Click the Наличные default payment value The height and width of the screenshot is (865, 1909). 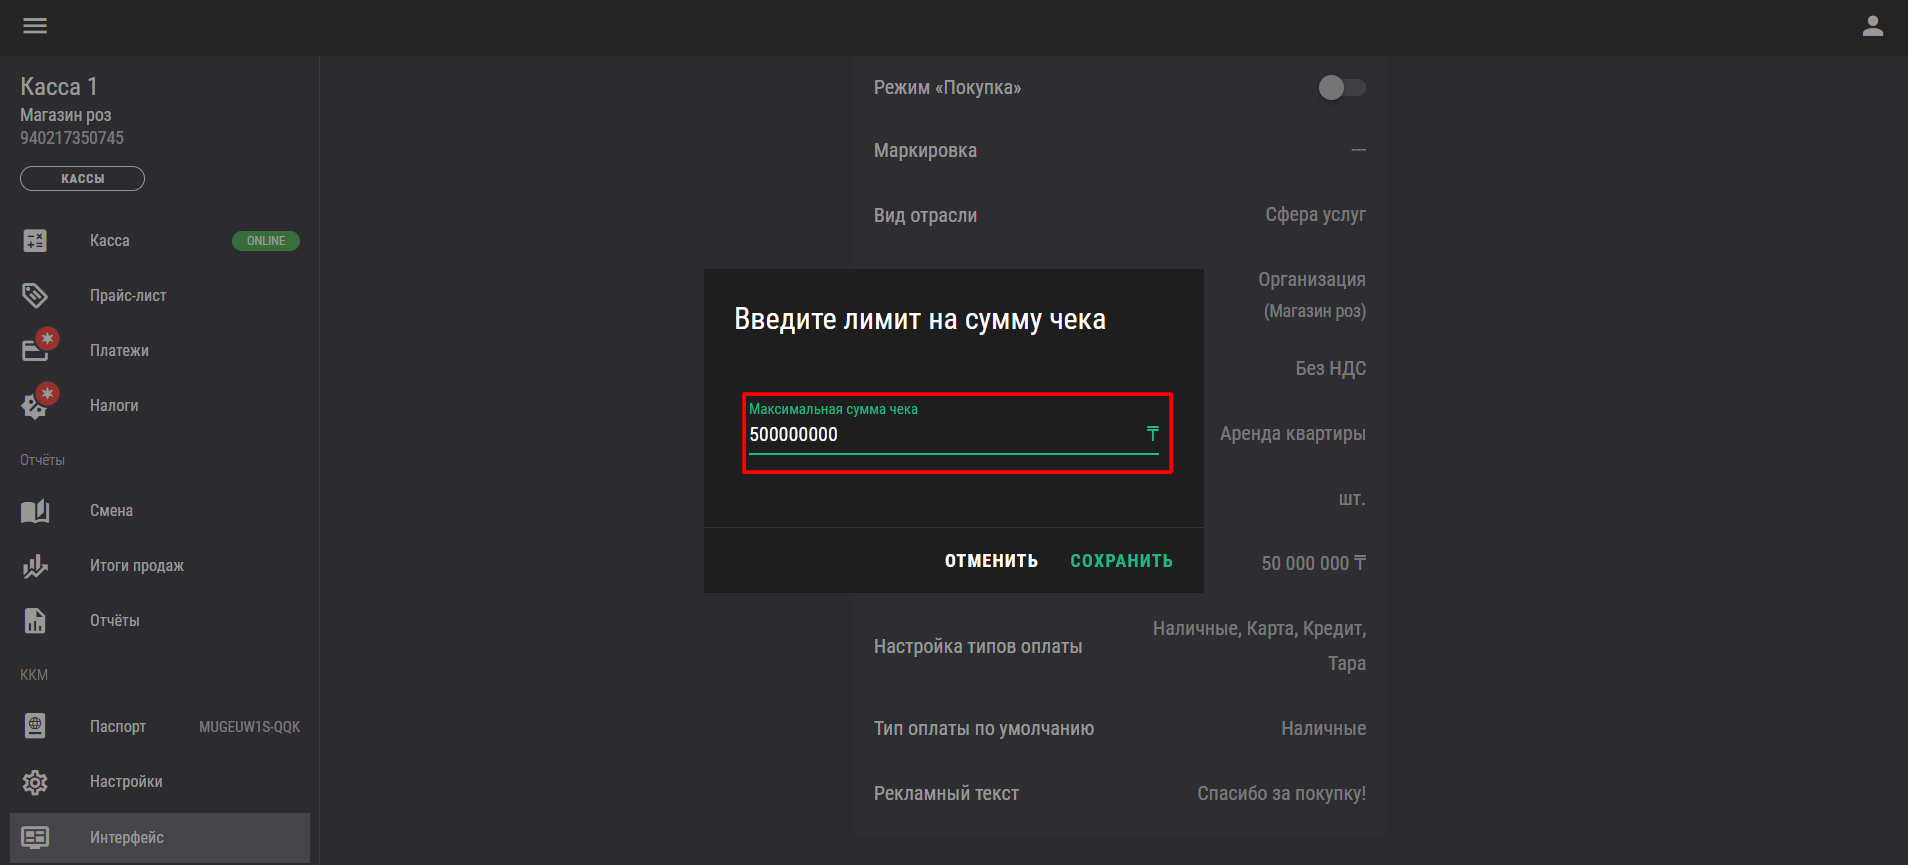pyautogui.click(x=1323, y=728)
